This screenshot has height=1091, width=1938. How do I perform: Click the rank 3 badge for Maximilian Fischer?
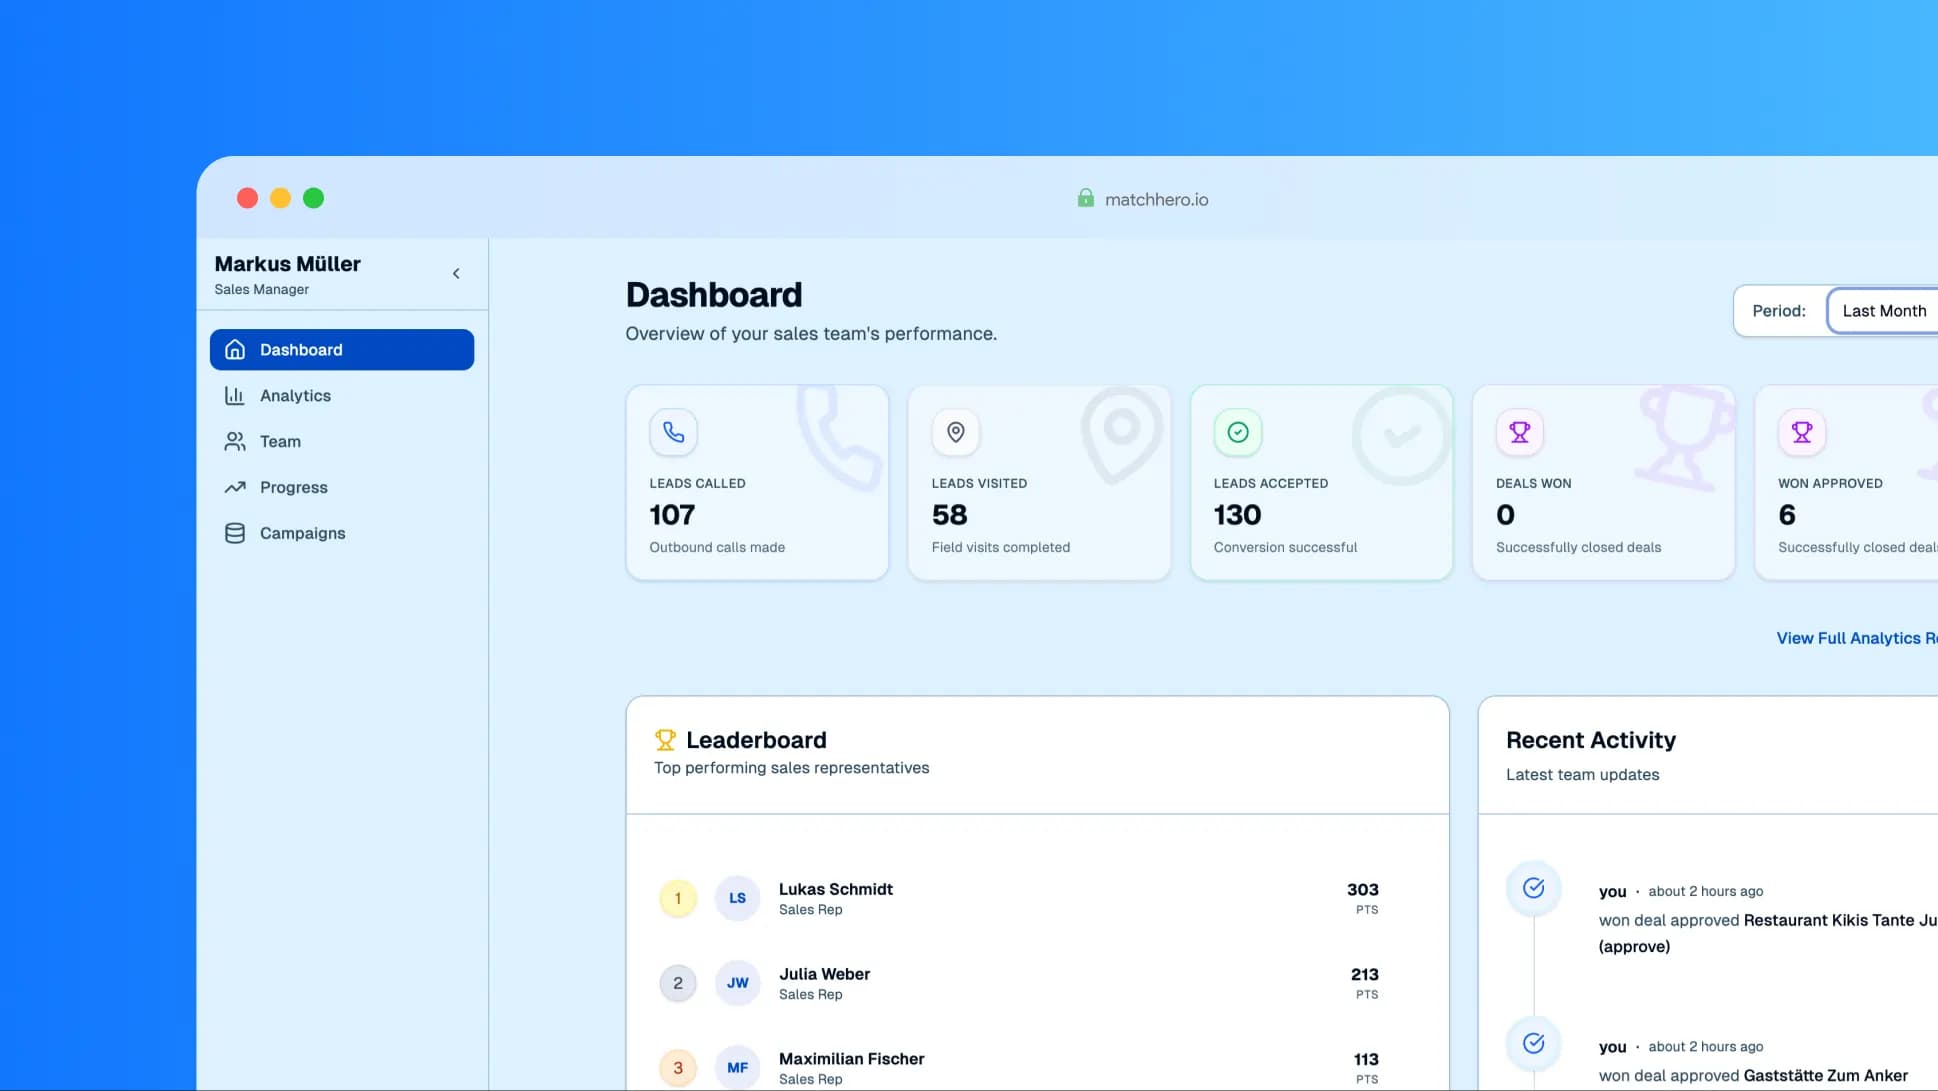[x=677, y=1067]
